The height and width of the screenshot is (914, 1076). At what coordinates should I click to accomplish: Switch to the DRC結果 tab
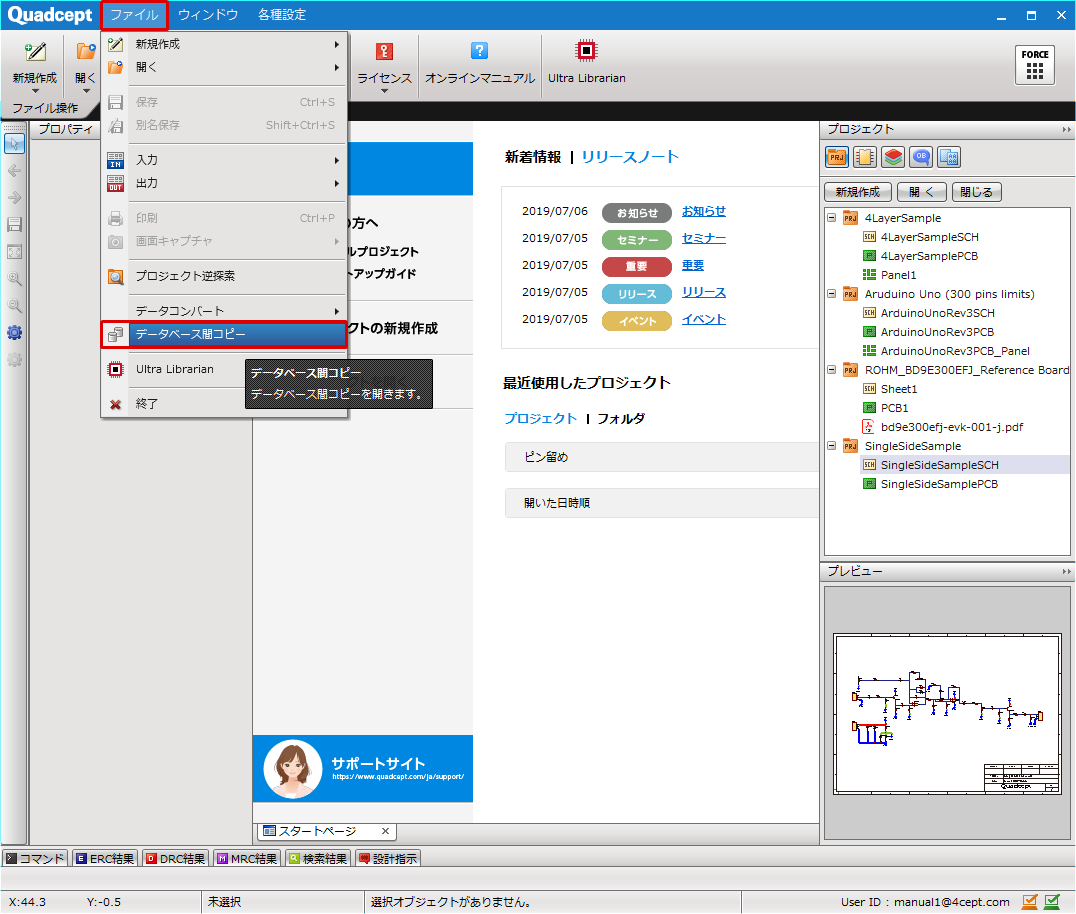176,858
